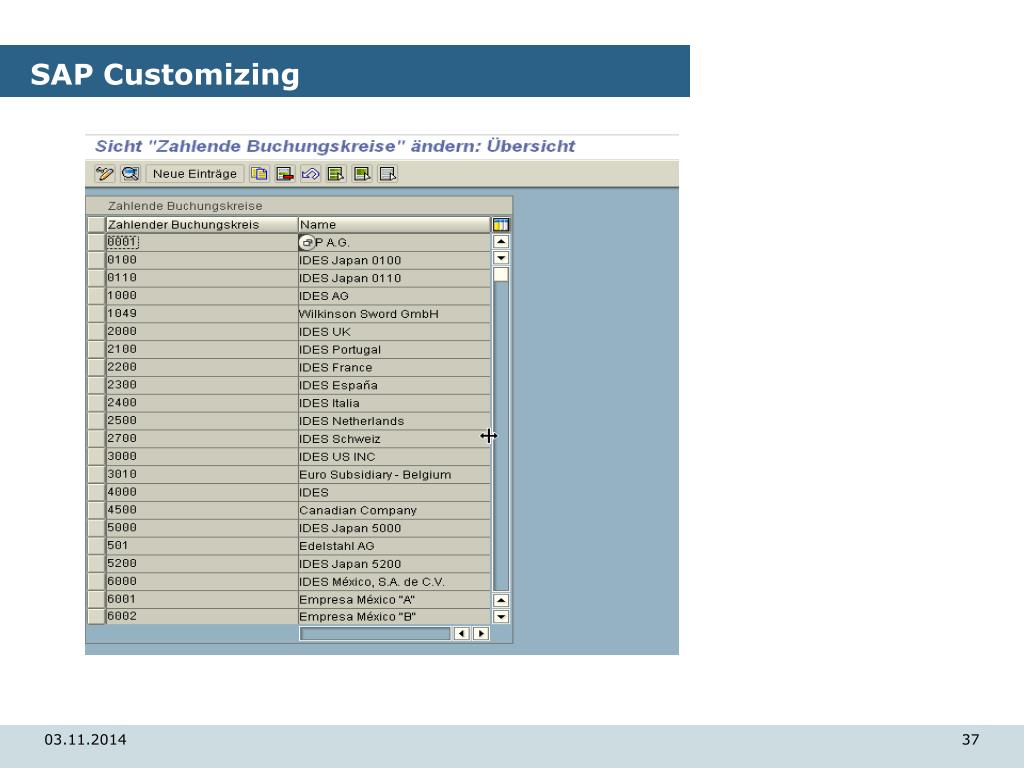Click the upper scroll up arrow
The width and height of the screenshot is (1024, 768).
coord(501,242)
